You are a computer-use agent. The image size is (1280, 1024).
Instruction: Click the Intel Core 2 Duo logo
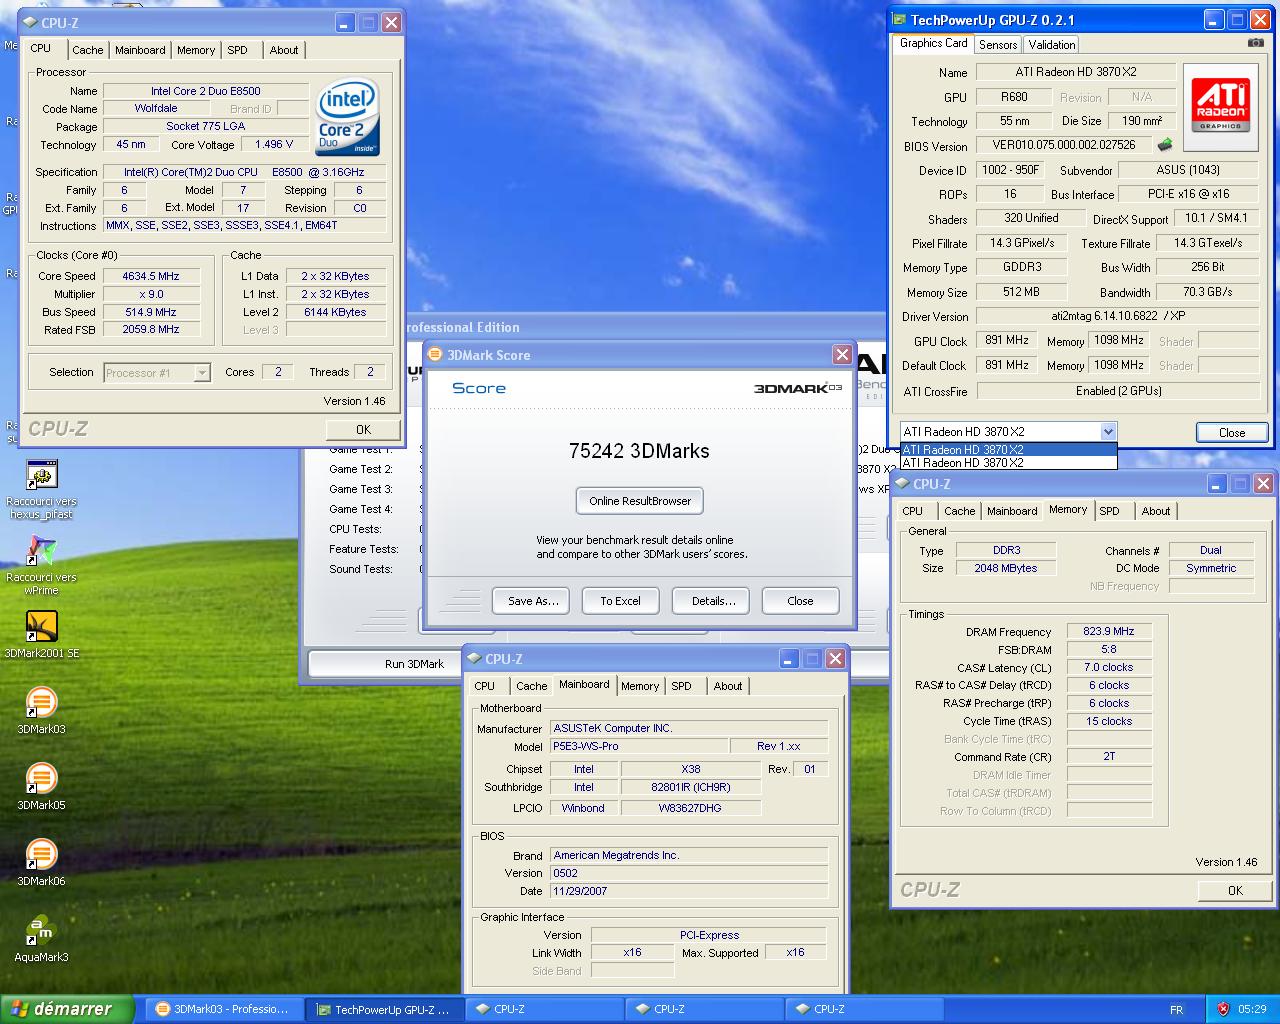(346, 117)
